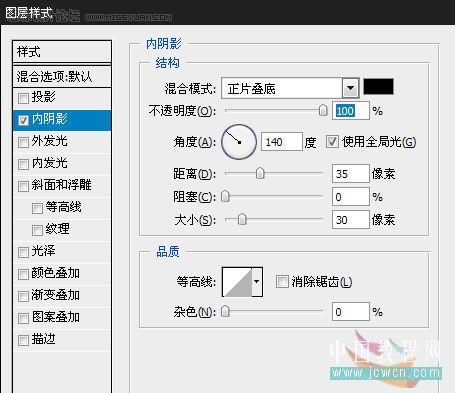Check the 等高线 sub-option checkbox

pyautogui.click(x=37, y=208)
